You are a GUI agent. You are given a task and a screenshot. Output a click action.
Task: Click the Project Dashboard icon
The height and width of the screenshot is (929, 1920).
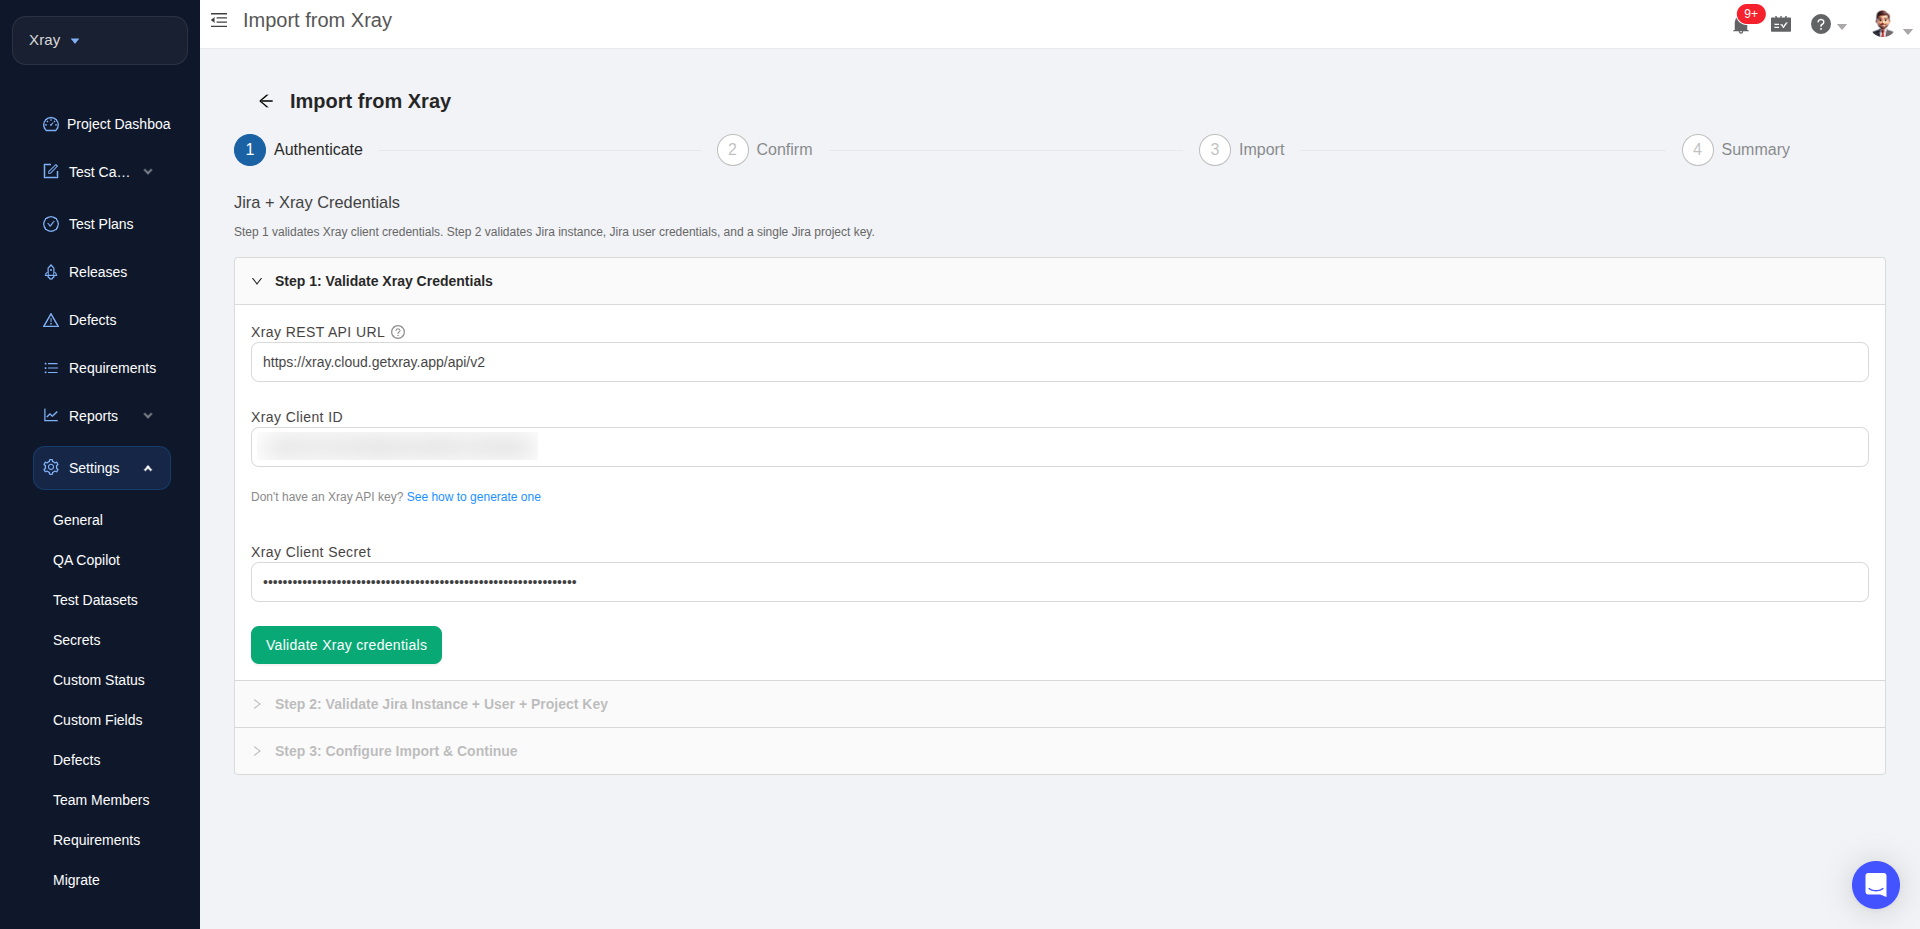51,124
